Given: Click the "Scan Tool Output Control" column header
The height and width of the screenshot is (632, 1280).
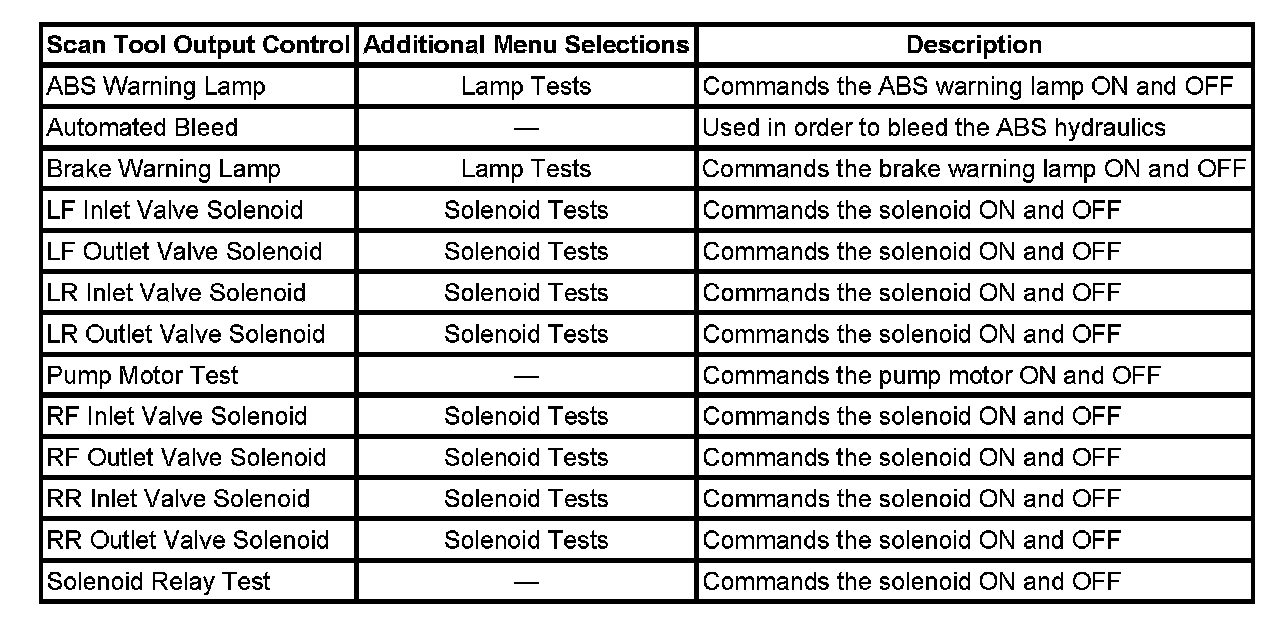Looking at the screenshot, I should [198, 45].
